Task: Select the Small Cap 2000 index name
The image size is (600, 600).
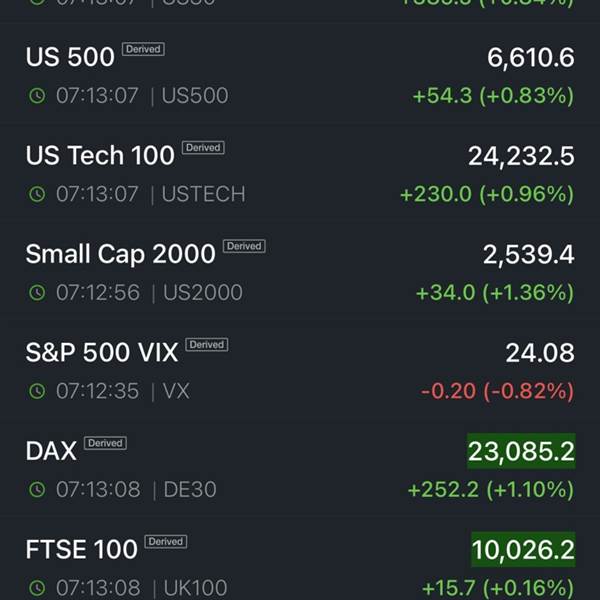Action: [x=120, y=254]
